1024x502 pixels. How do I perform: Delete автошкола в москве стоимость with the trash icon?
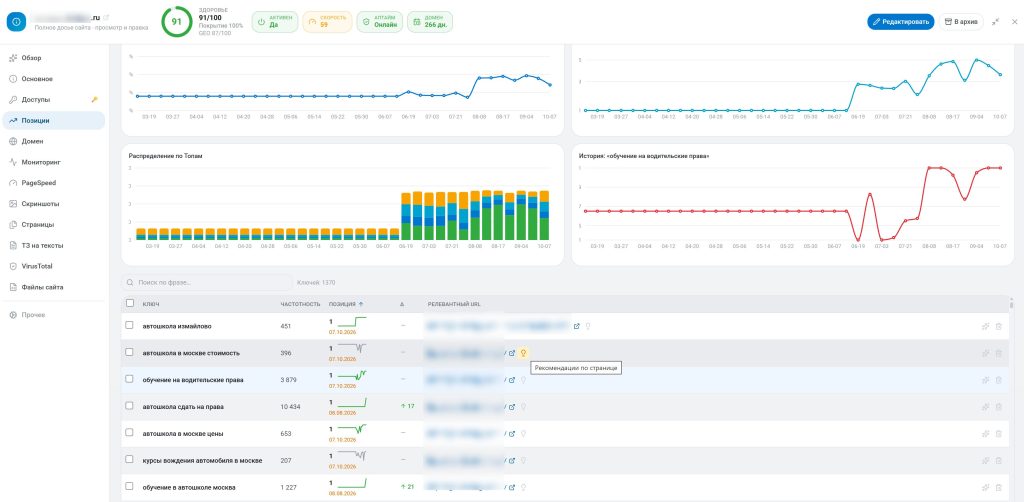click(x=999, y=353)
